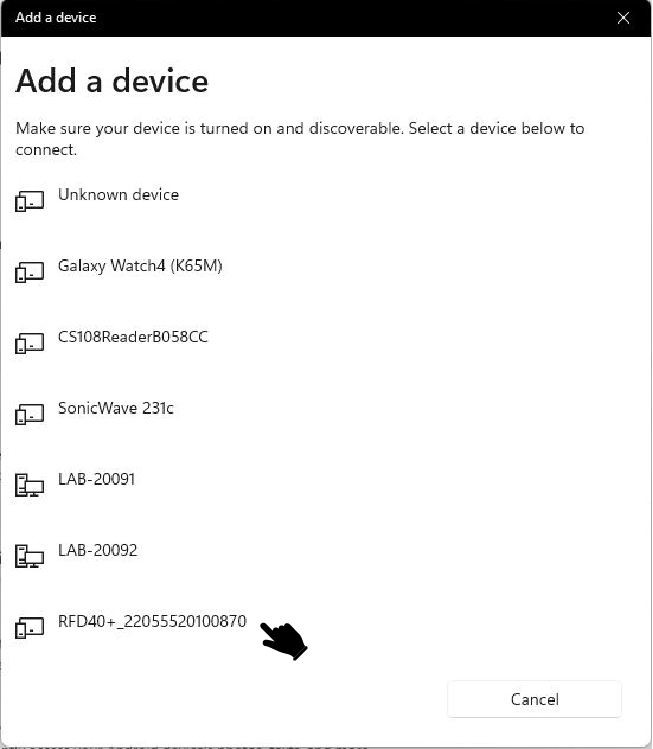Screen dimensions: 653x749
Task: Click the black pointing hand graphic
Action: click(283, 640)
